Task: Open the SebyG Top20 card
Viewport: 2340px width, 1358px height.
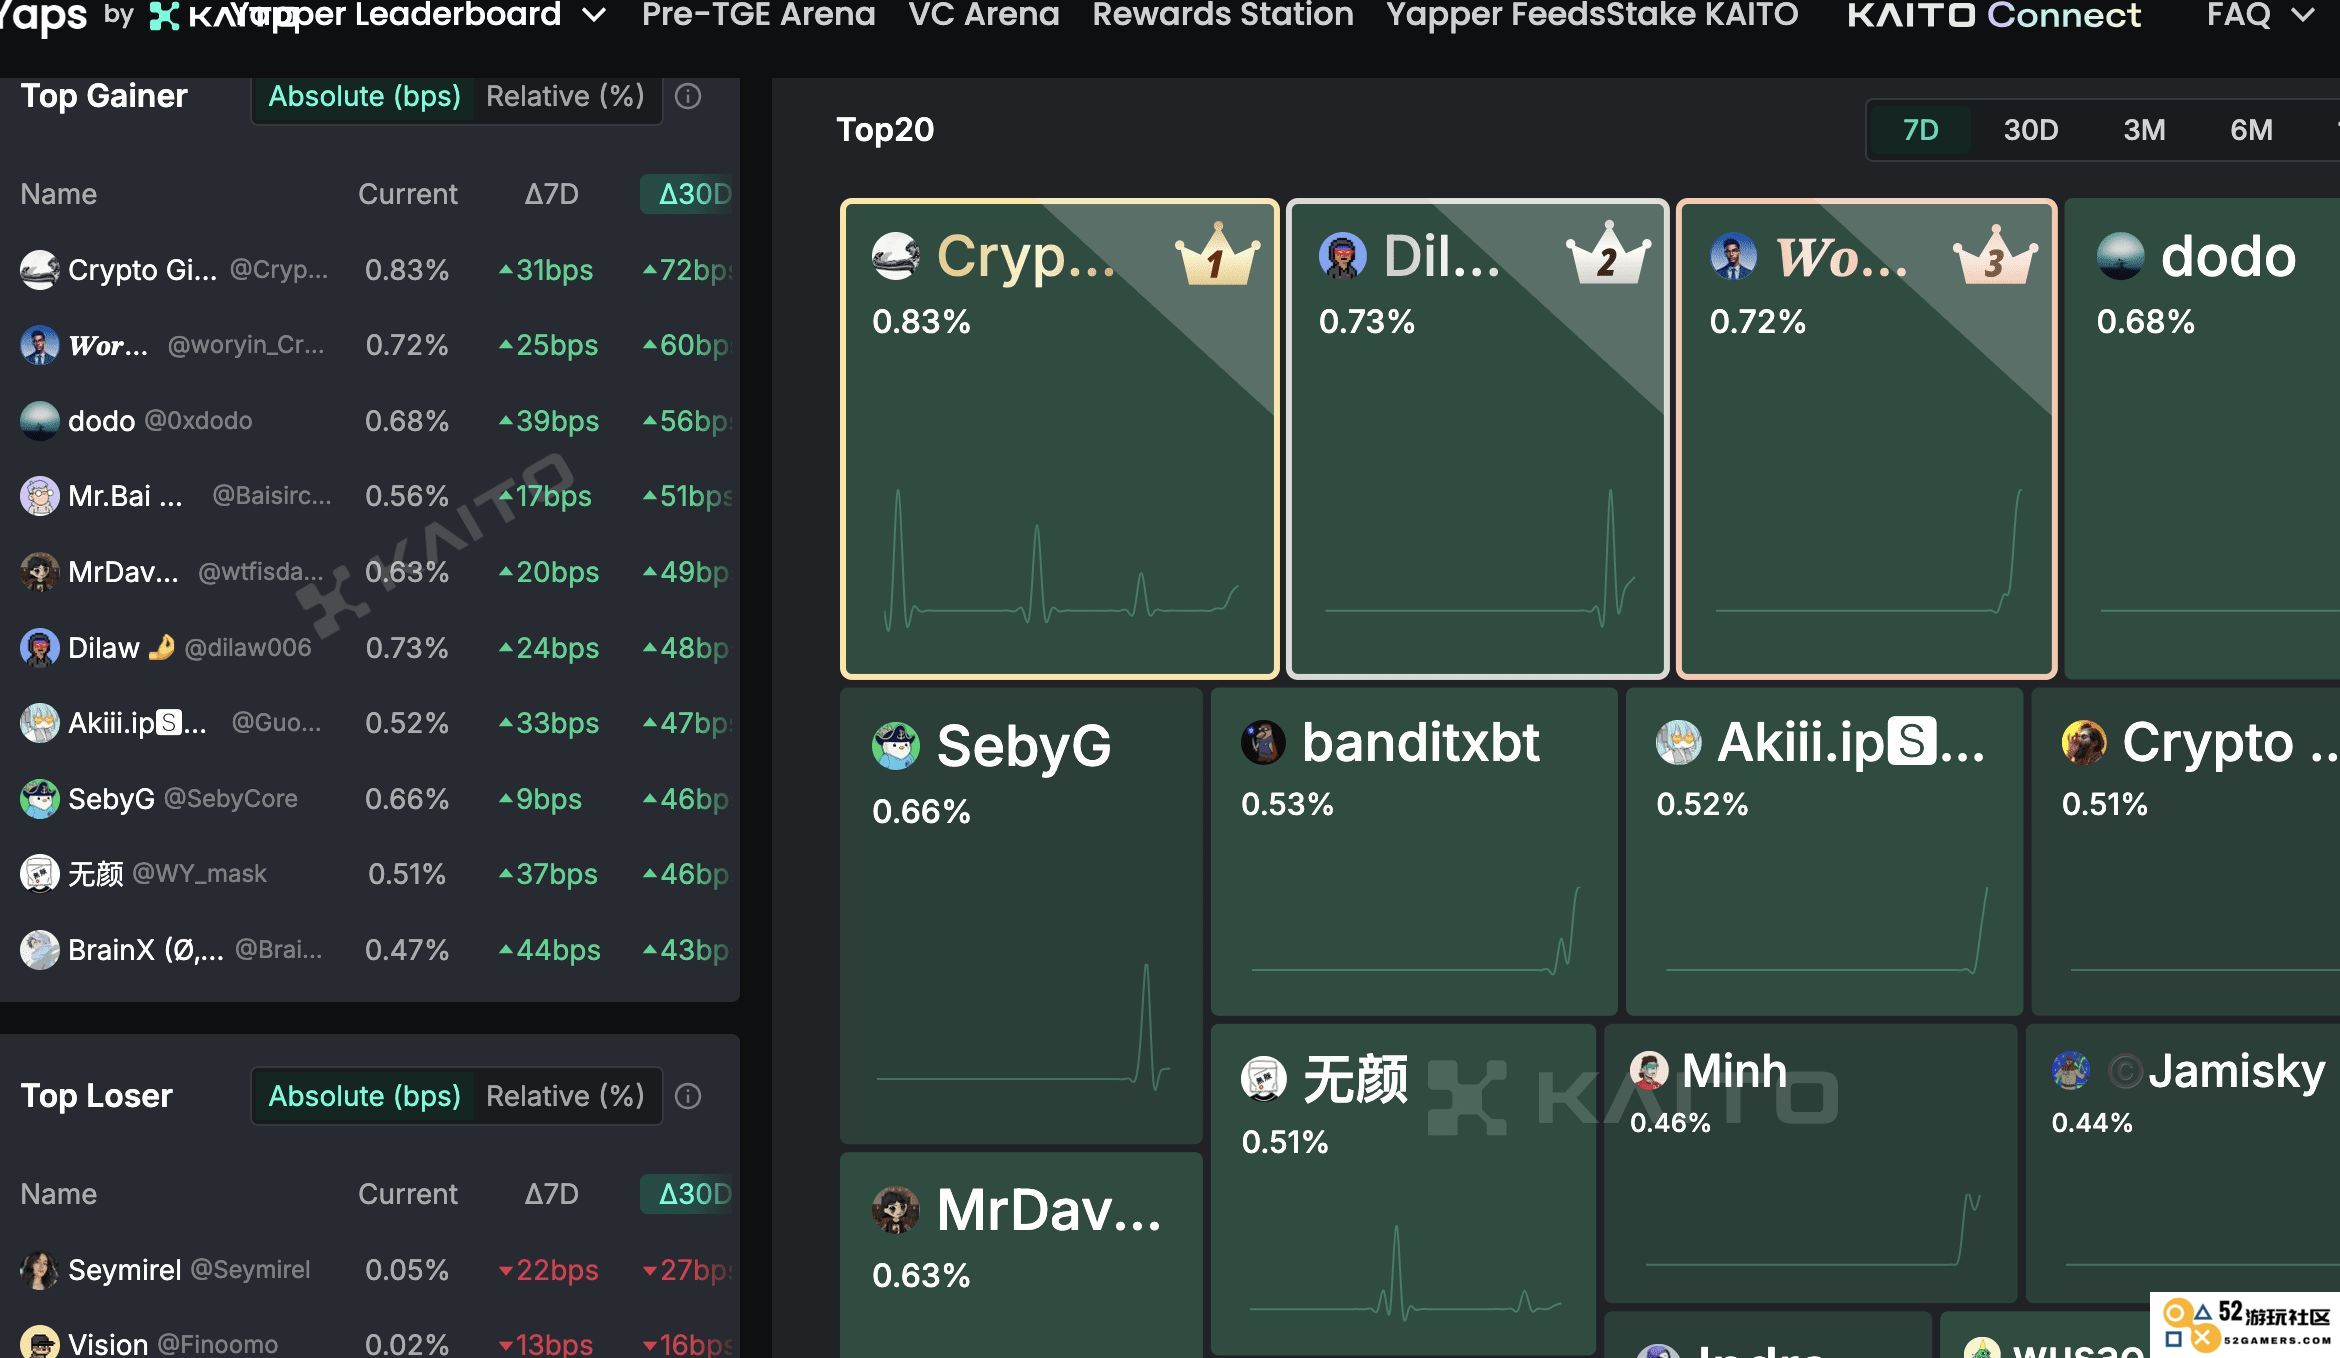Action: (x=1021, y=914)
